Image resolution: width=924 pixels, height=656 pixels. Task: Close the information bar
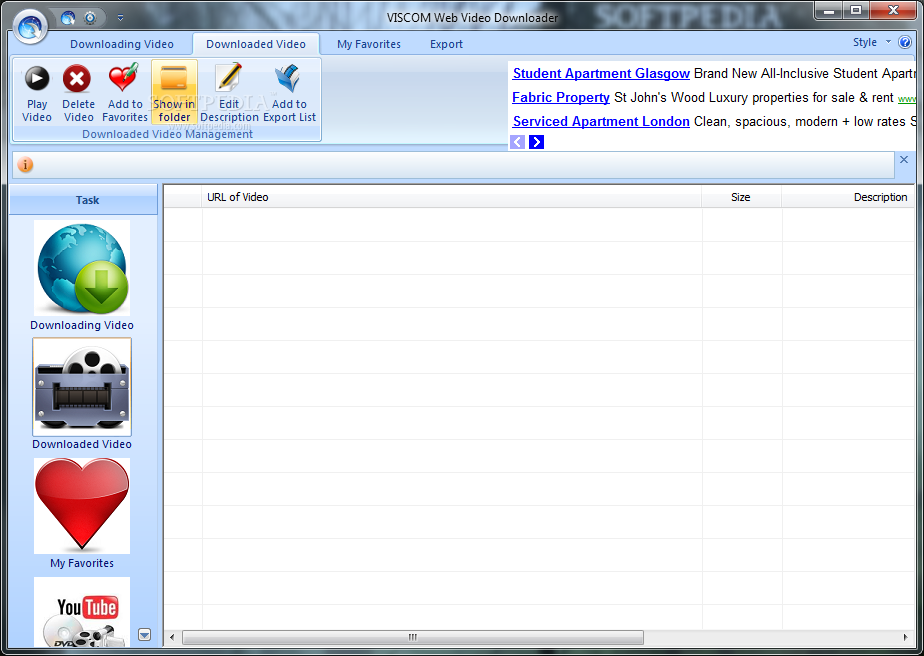904,159
